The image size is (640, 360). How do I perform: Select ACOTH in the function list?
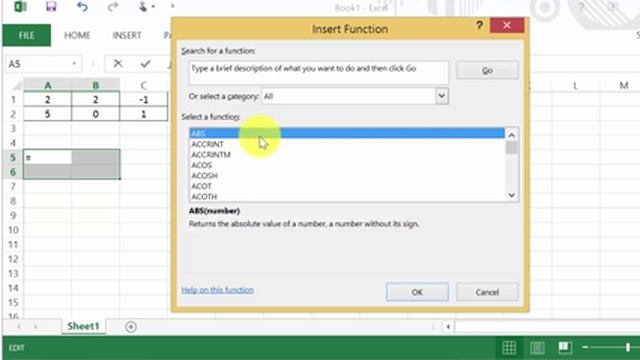[347, 196]
